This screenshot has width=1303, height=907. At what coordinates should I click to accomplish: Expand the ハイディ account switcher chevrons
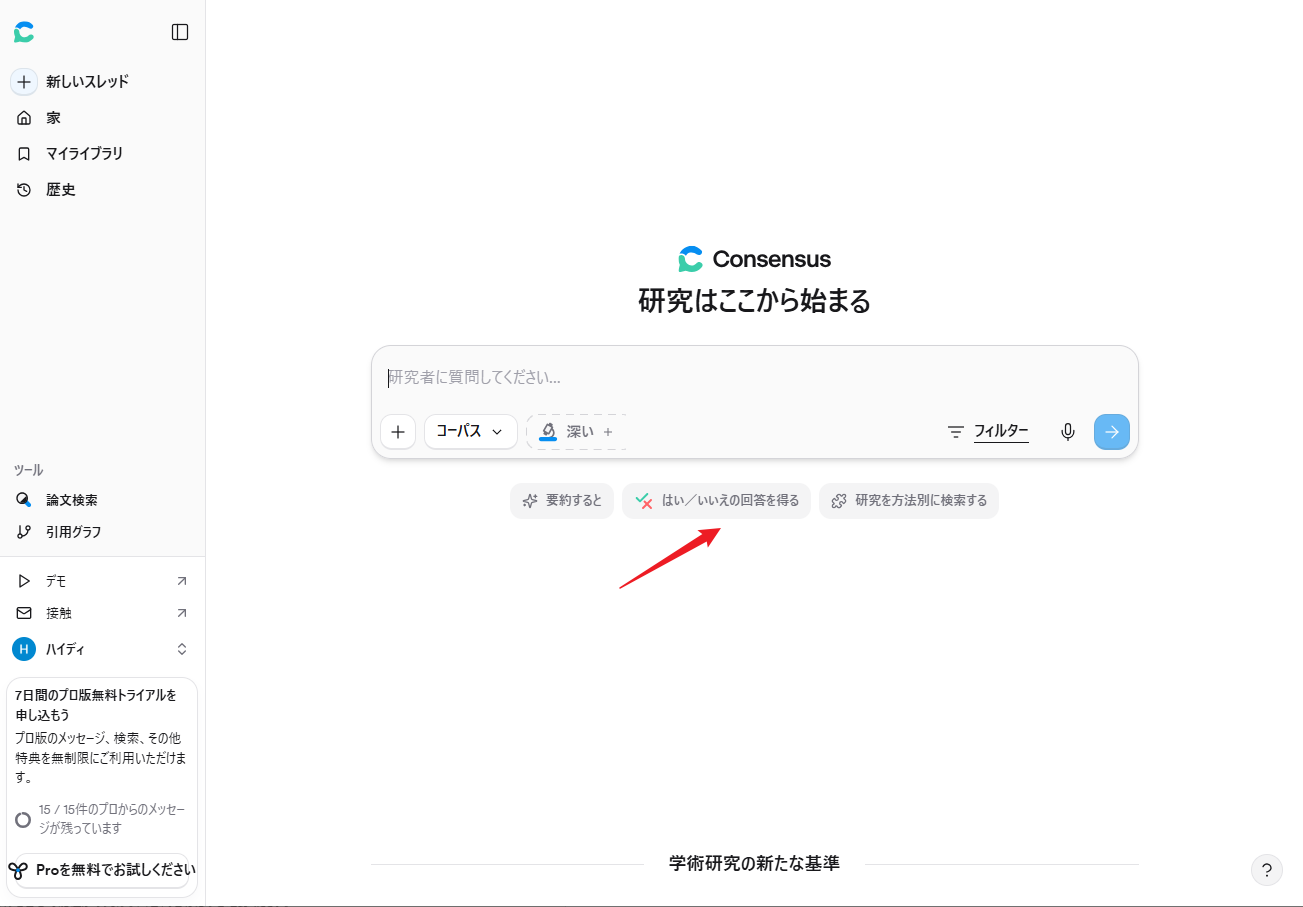(x=182, y=649)
